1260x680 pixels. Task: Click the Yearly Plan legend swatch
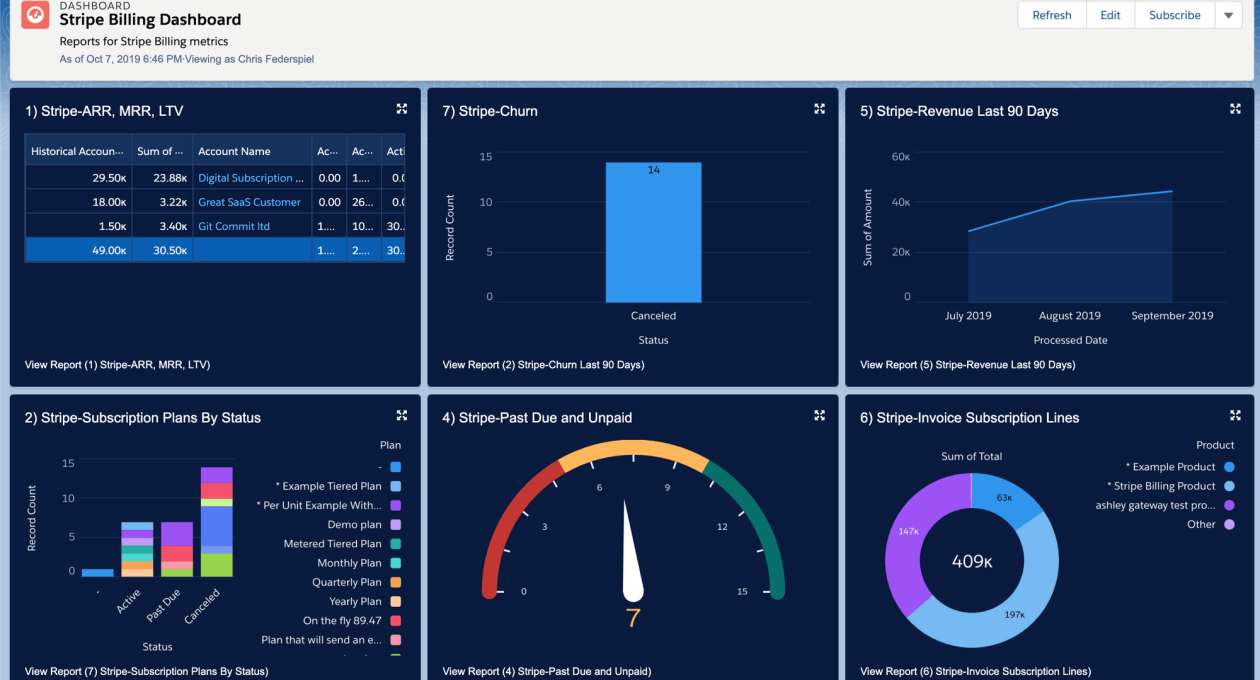tap(396, 602)
